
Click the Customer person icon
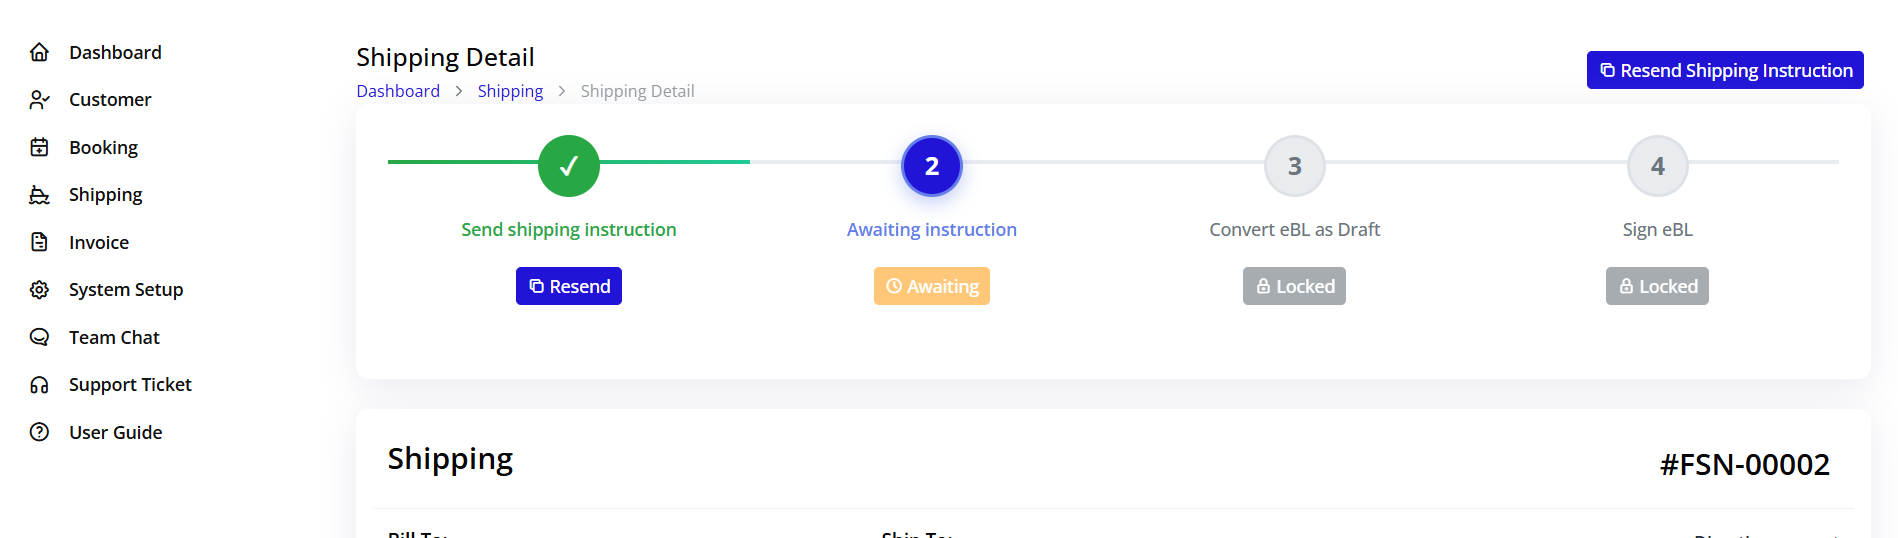point(40,100)
